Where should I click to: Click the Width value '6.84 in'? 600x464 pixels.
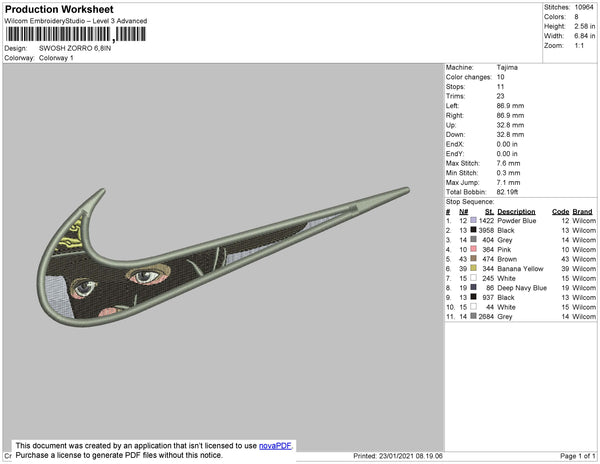pos(584,36)
